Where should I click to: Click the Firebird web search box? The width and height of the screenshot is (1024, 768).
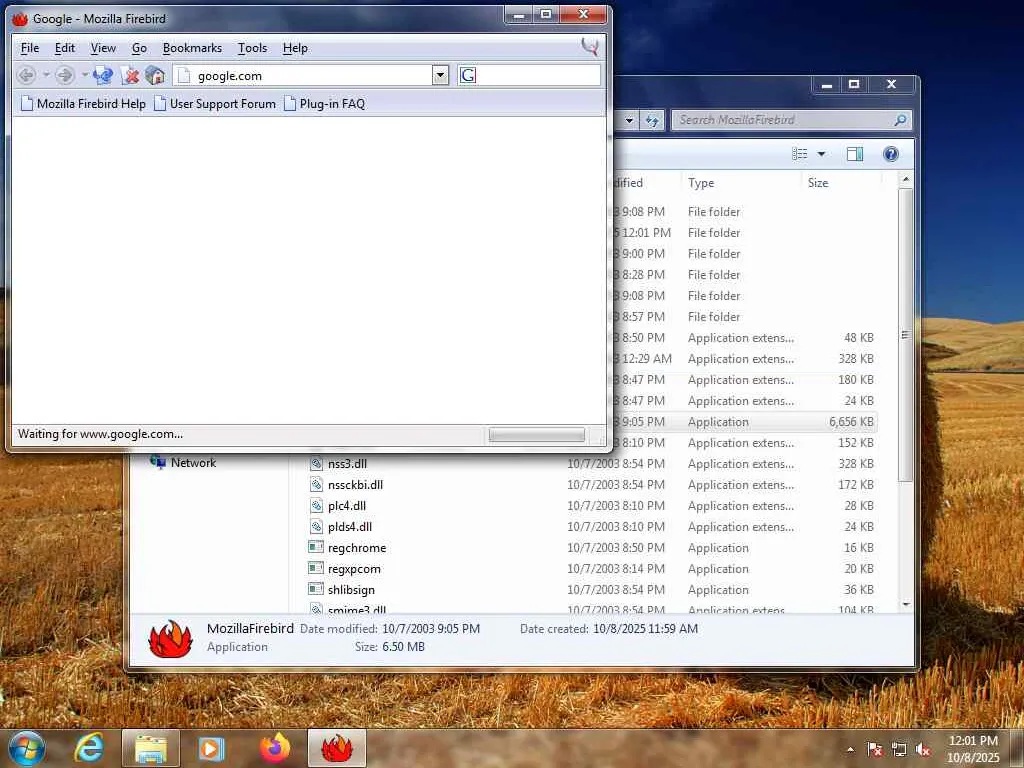pyautogui.click(x=529, y=75)
